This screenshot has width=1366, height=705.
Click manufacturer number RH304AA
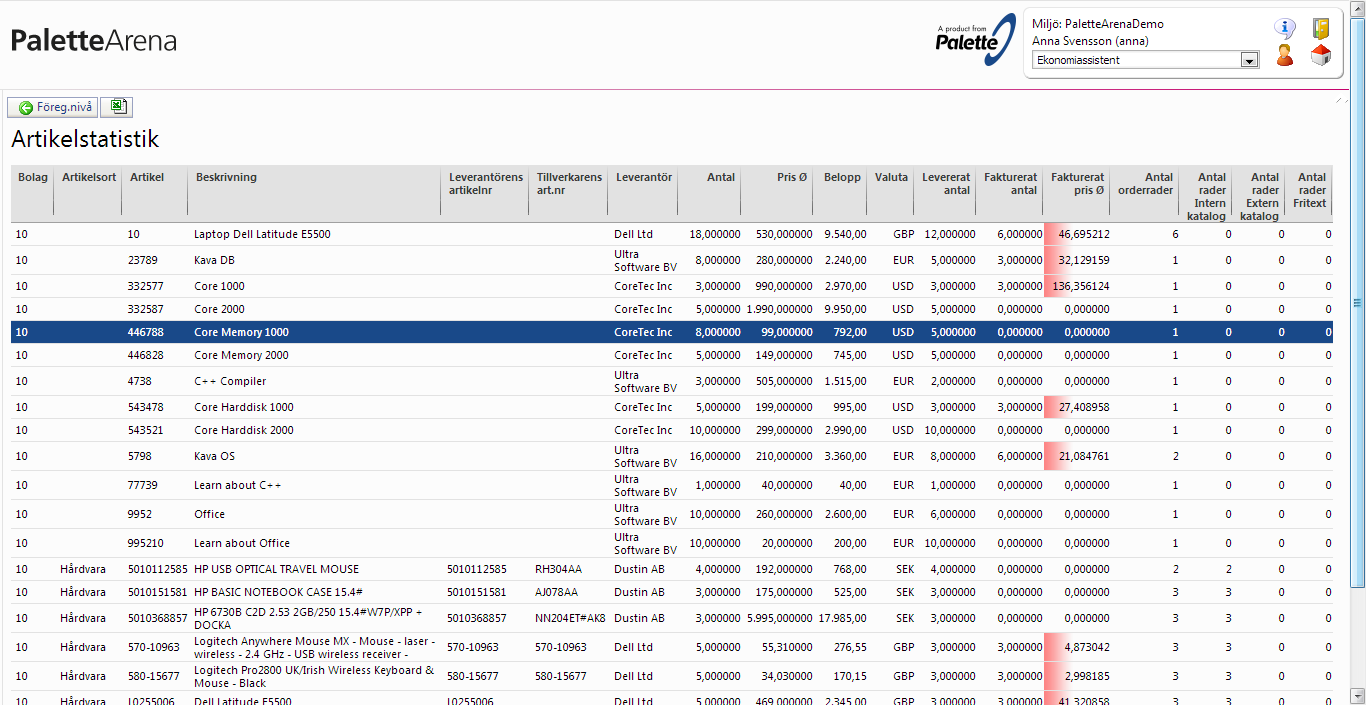[560, 569]
